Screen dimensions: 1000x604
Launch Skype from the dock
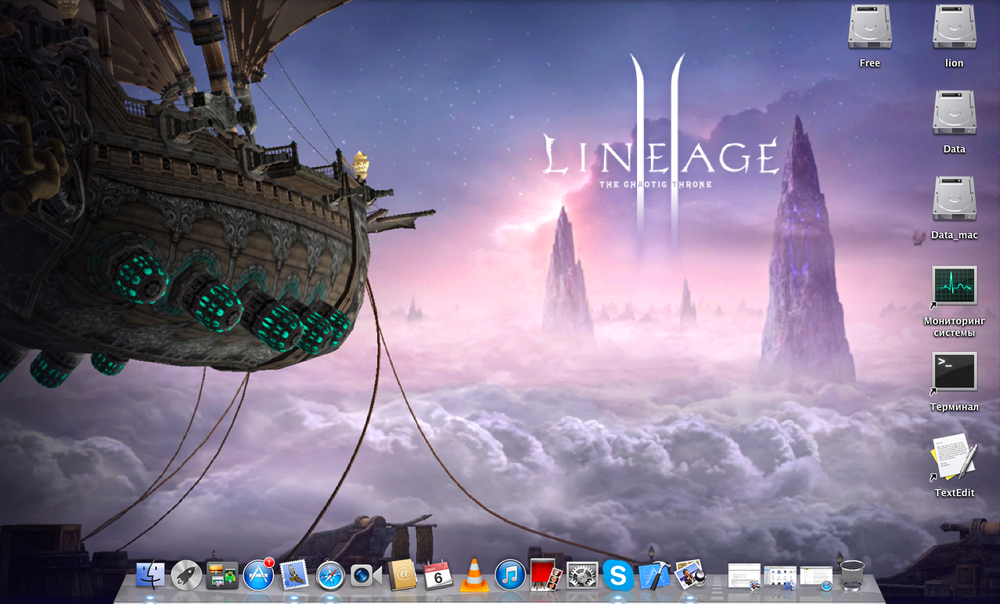(x=618, y=575)
